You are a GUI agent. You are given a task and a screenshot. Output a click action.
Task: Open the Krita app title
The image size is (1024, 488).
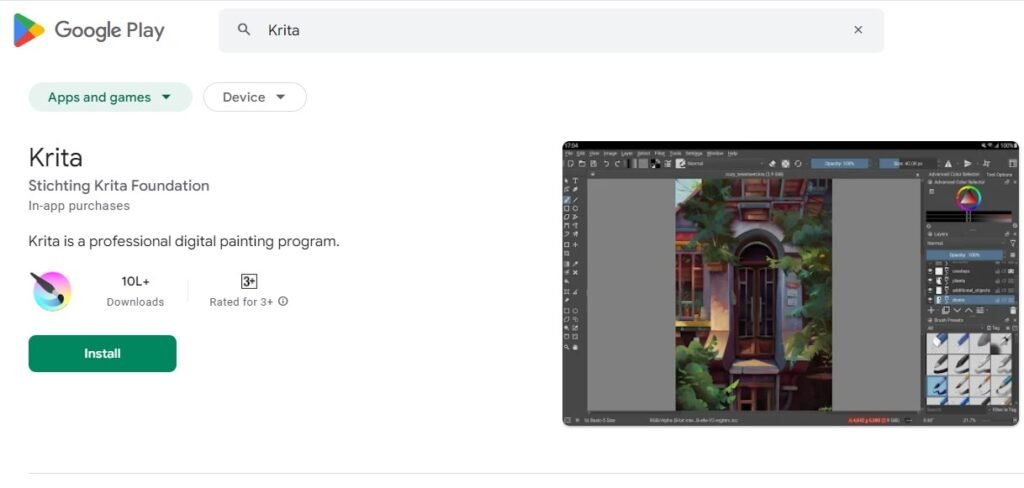(x=56, y=157)
